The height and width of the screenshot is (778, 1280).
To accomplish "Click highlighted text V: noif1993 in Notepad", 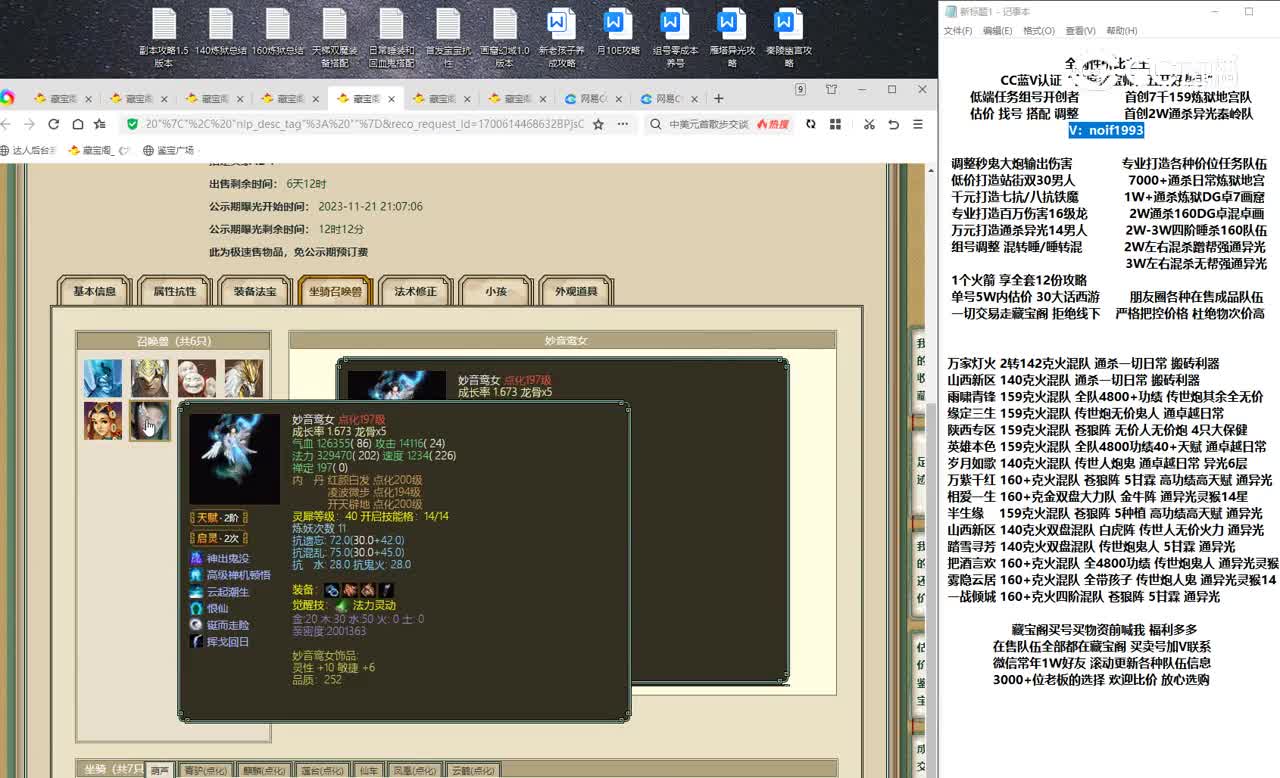I will point(1105,130).
